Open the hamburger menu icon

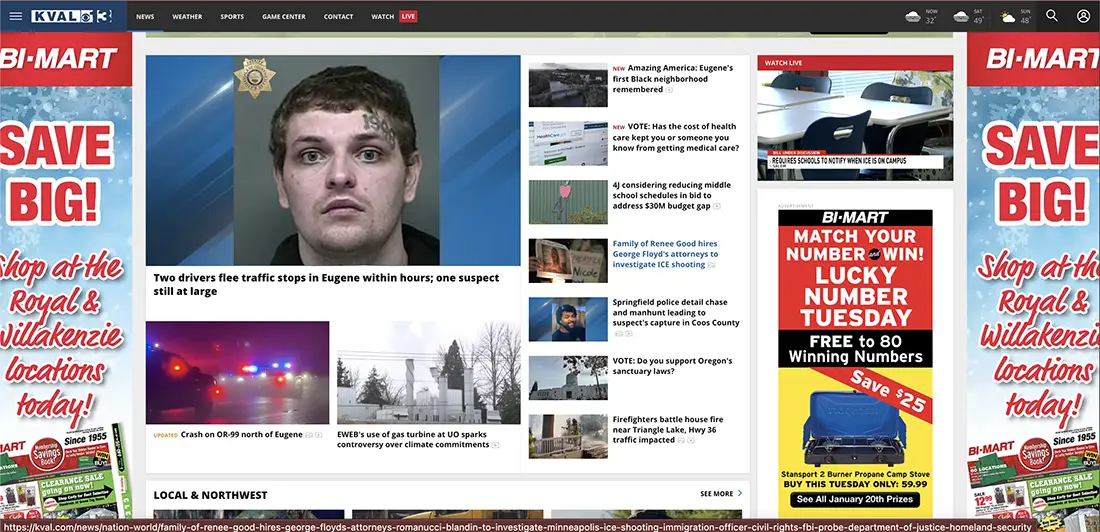15,16
